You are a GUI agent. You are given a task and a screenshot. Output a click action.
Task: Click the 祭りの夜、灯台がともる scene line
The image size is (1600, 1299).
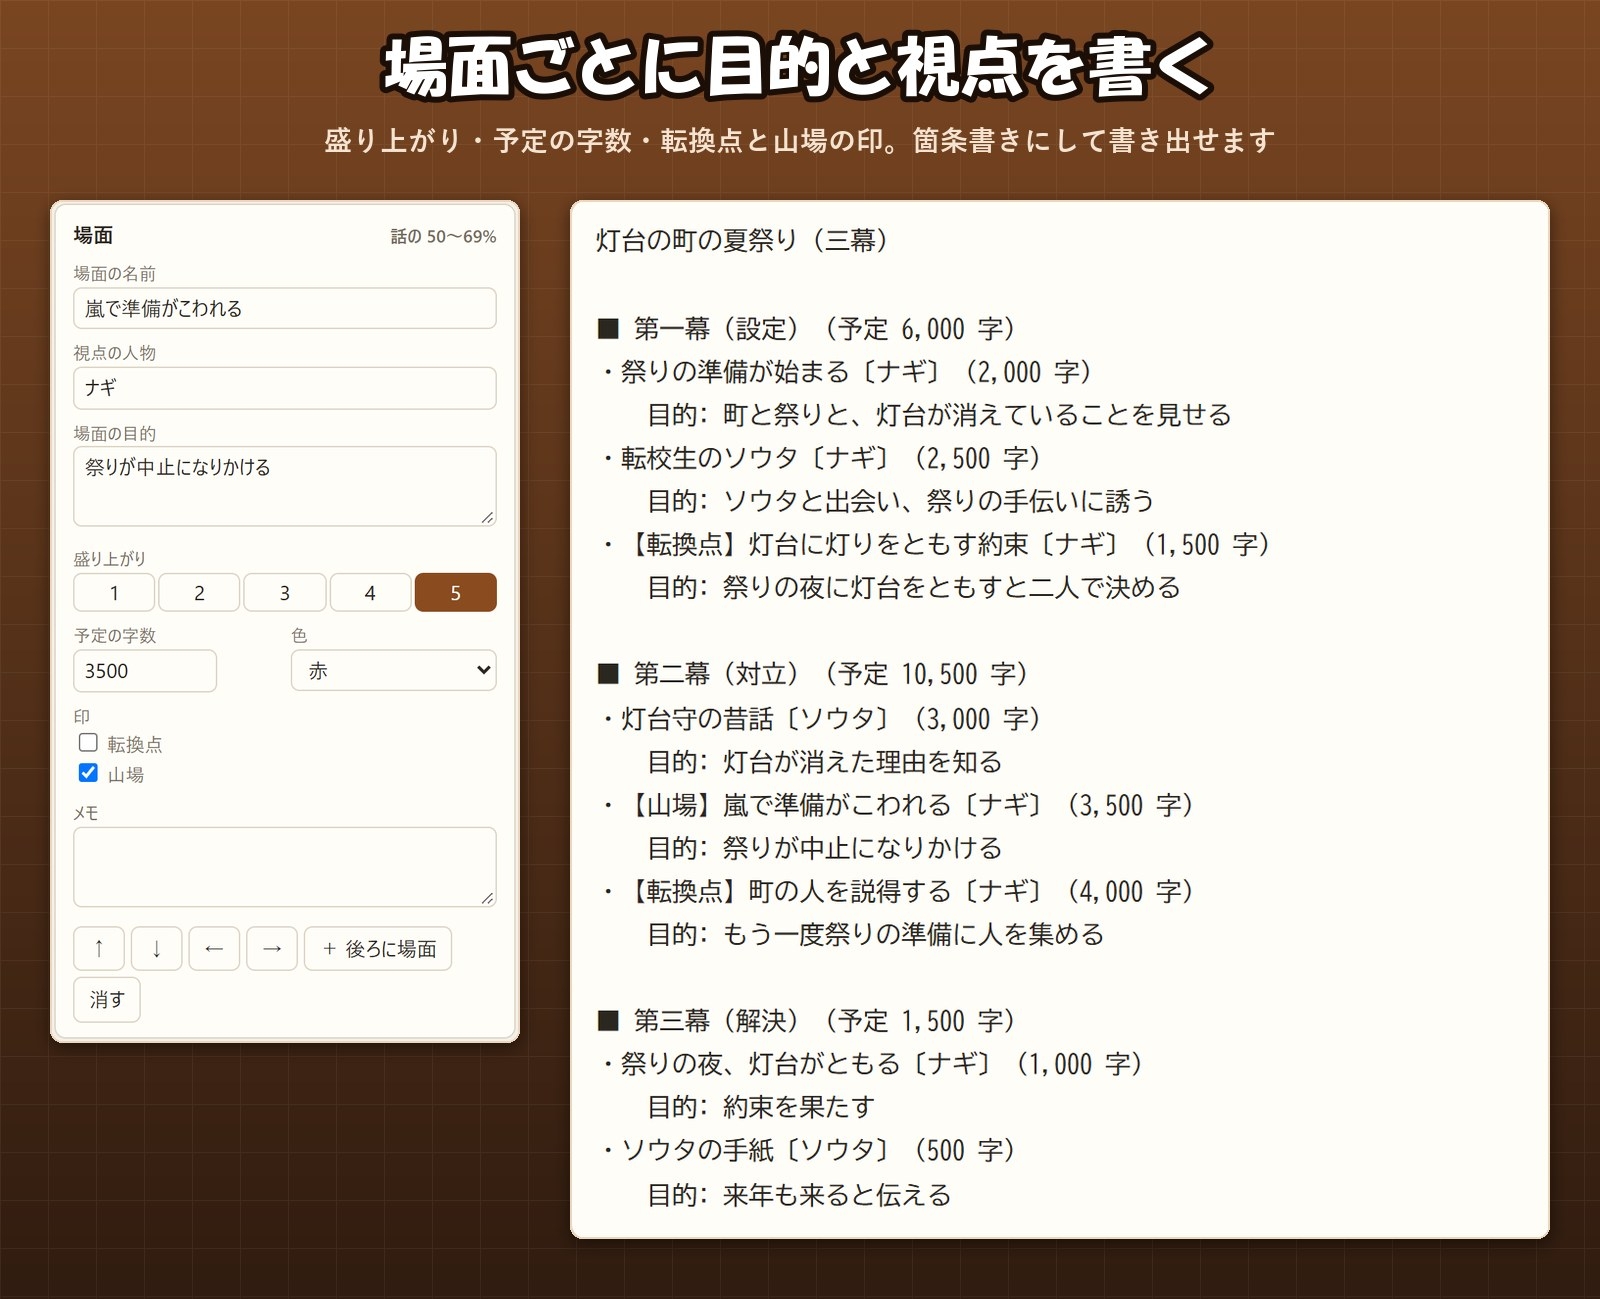(x=872, y=1064)
